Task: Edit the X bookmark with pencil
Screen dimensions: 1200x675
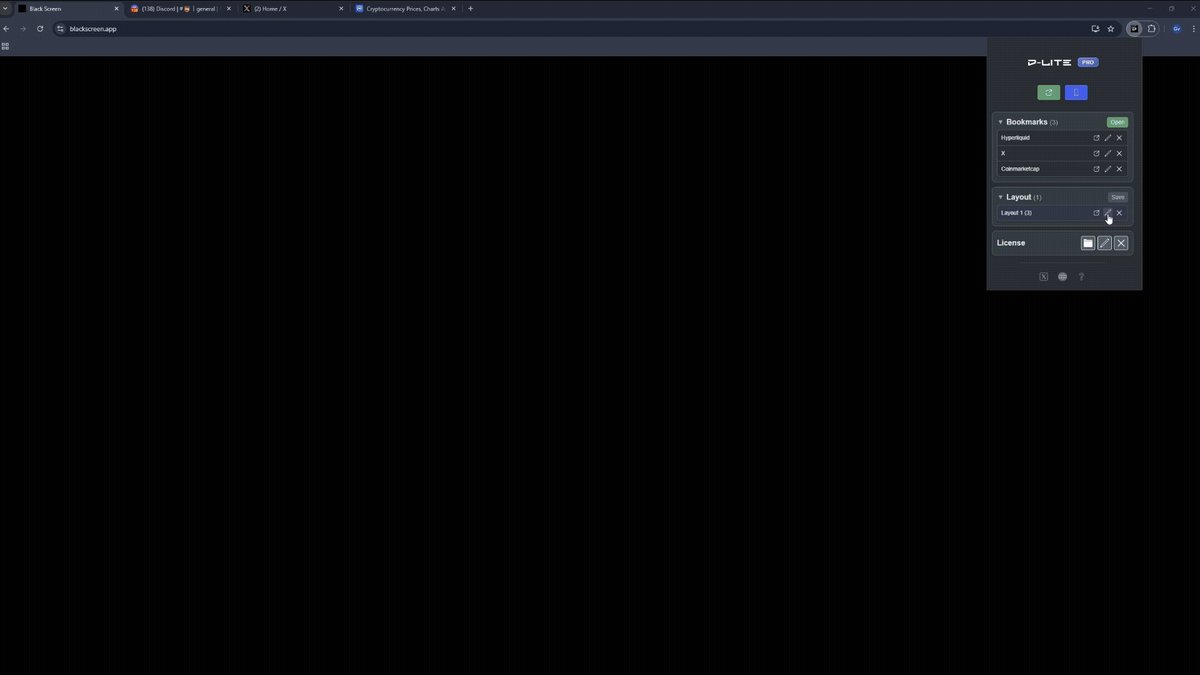Action: [x=1108, y=153]
